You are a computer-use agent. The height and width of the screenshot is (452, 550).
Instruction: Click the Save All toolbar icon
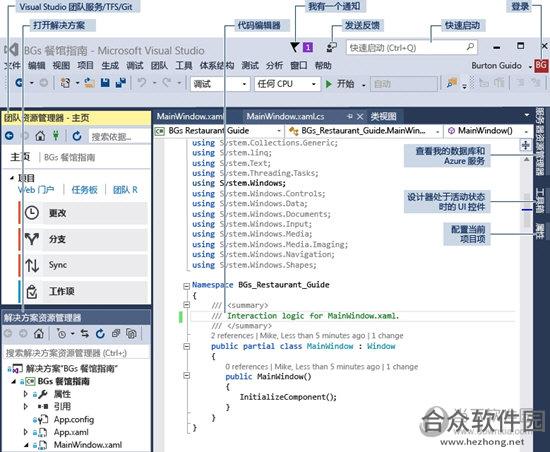coord(121,83)
